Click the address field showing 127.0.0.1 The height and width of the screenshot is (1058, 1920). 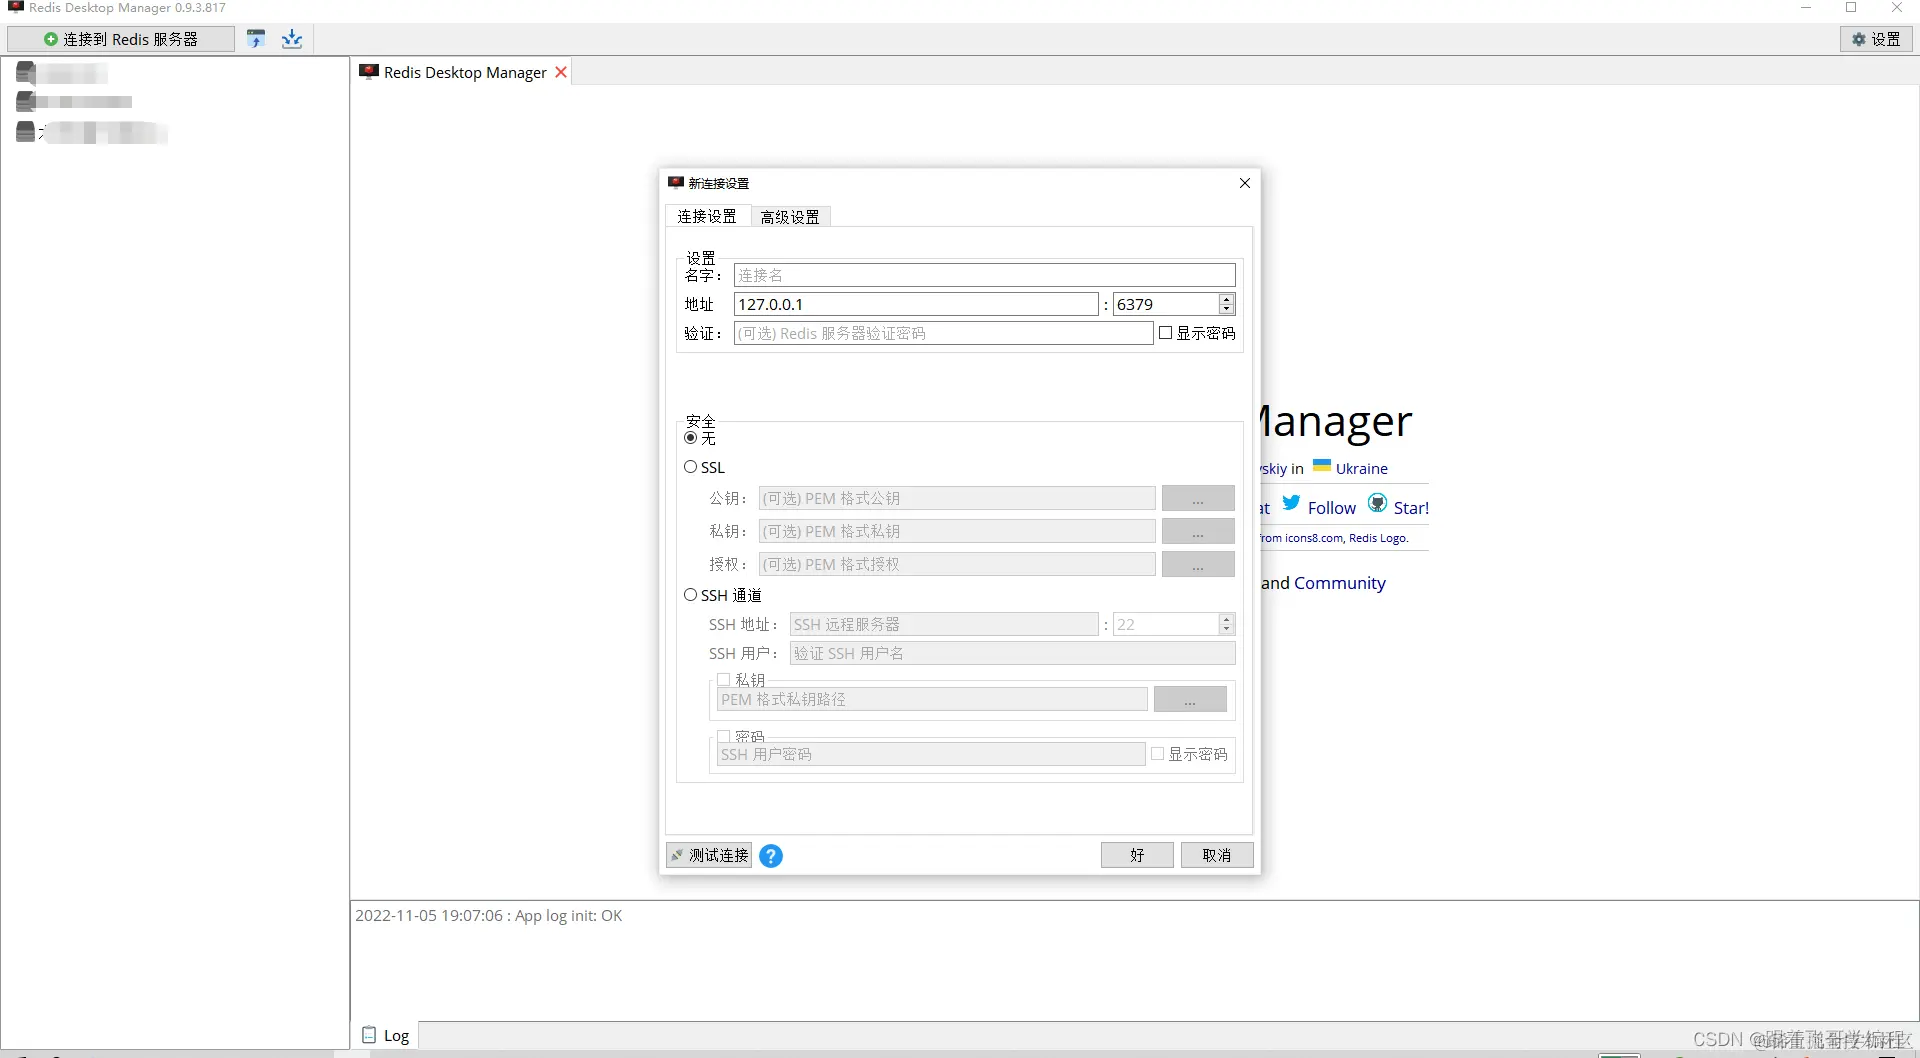(916, 304)
